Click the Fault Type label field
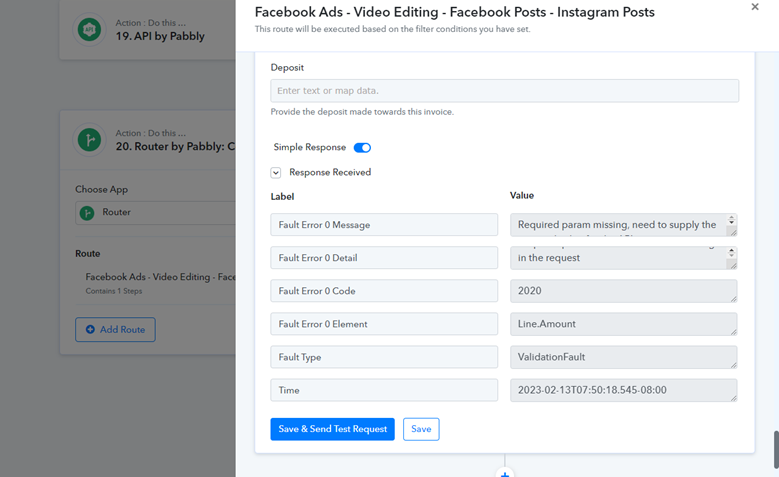This screenshot has height=477, width=779. tap(384, 357)
